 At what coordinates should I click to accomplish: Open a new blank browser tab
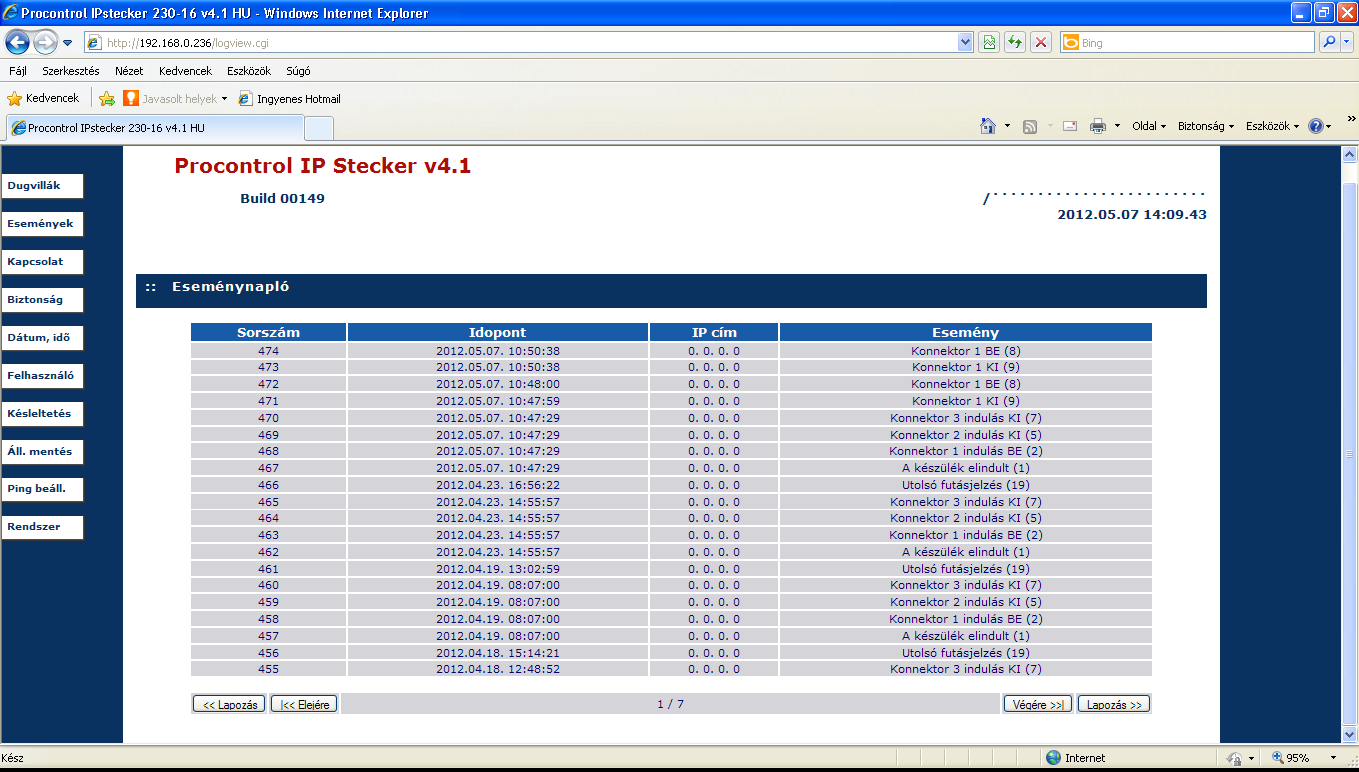click(318, 128)
